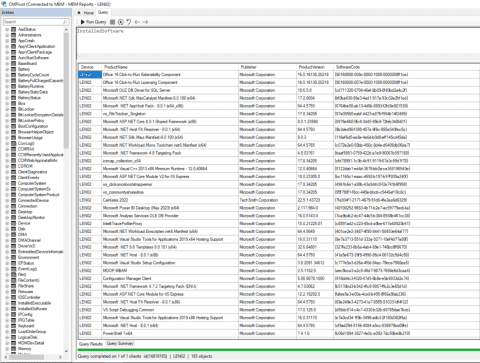Click the Environment table icon
The width and height of the screenshot is (480, 363).
coord(13,257)
